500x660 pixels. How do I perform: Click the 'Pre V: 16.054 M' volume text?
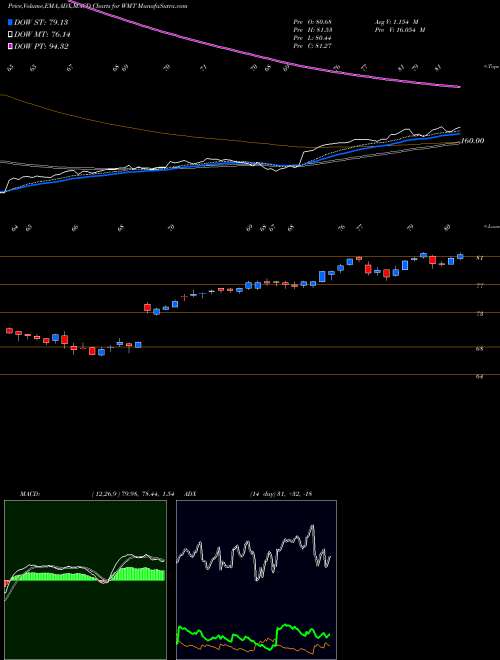coord(399,30)
